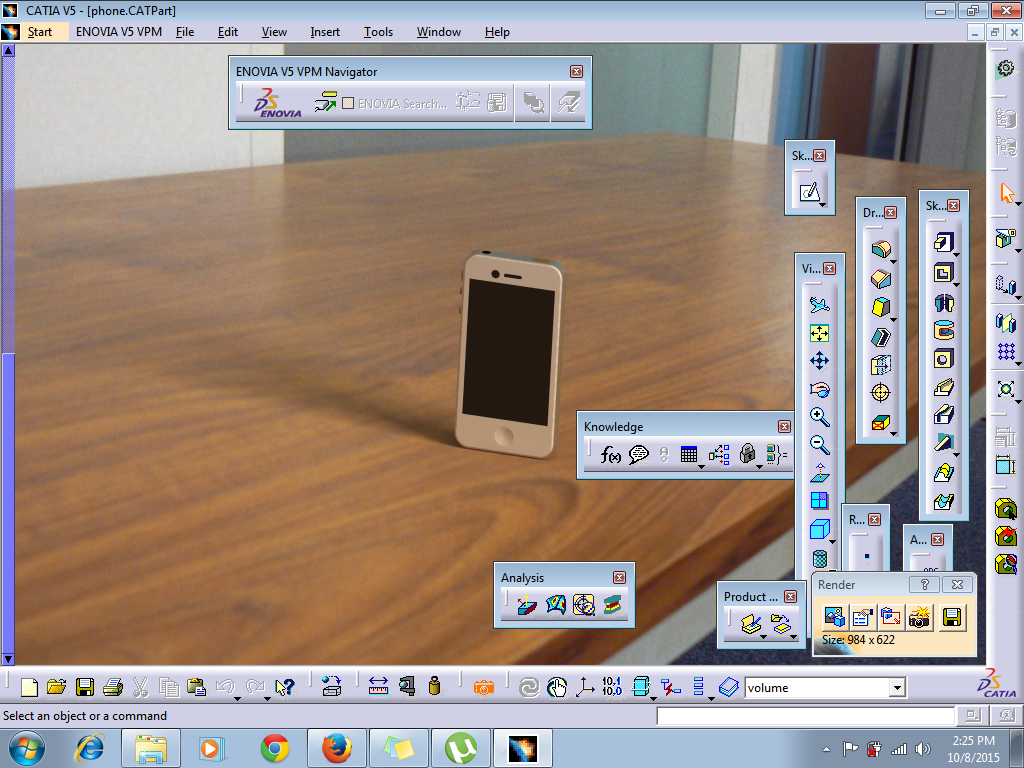Open the Formula f(x) tool
This screenshot has height=768, width=1024.
[611, 455]
